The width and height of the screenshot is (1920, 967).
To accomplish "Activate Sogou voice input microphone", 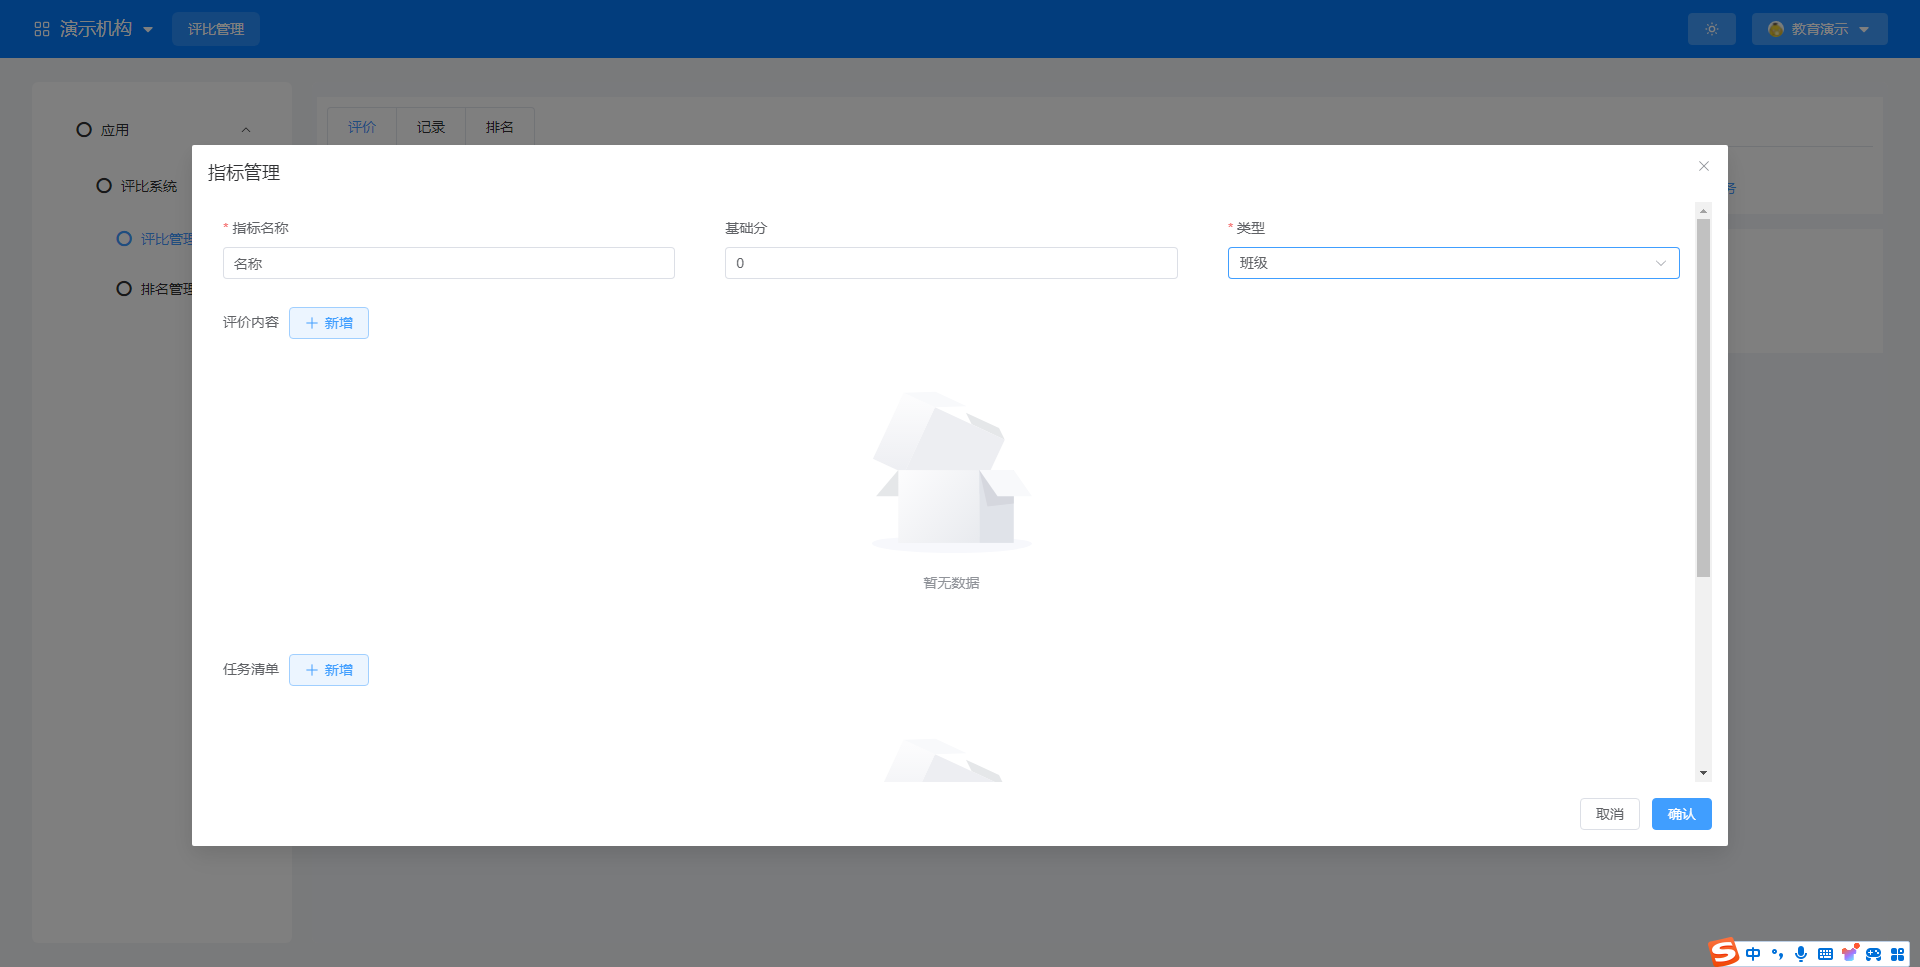I will pos(1801,954).
